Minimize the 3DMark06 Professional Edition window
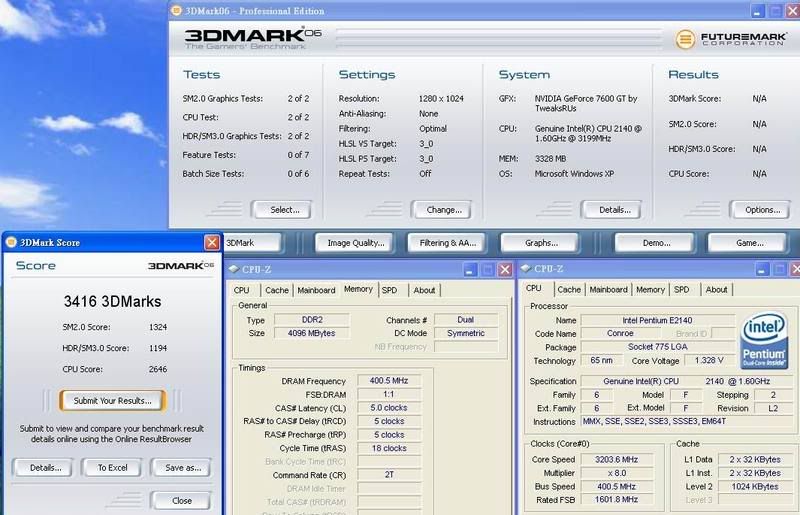The height and width of the screenshot is (515, 800). [x=757, y=11]
